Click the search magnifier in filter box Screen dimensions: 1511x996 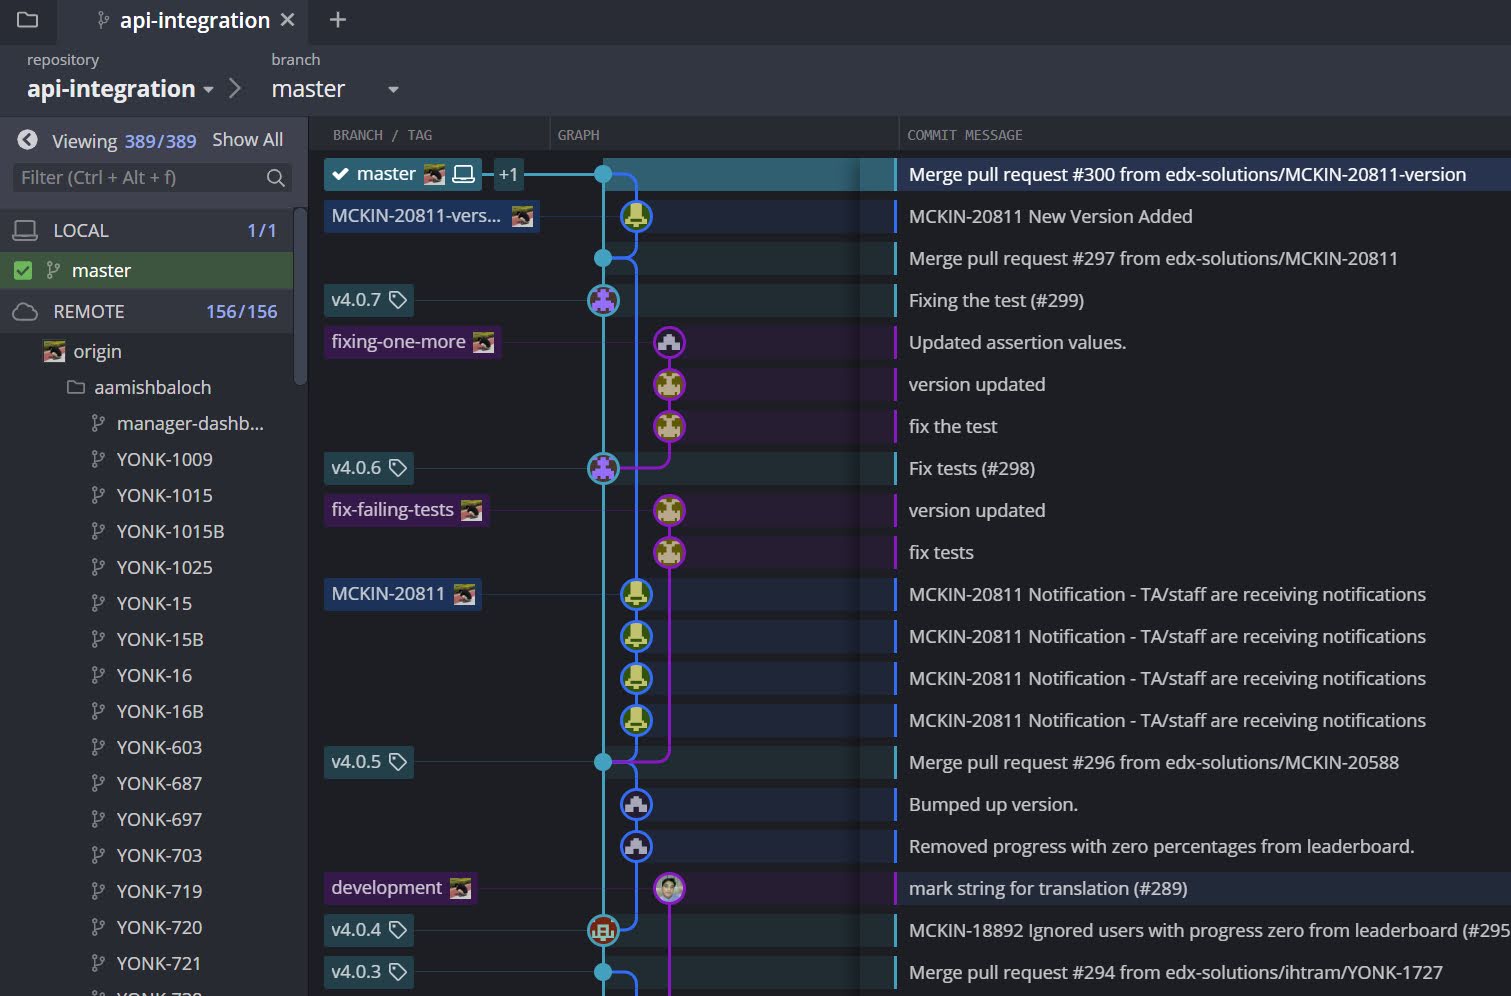point(276,178)
